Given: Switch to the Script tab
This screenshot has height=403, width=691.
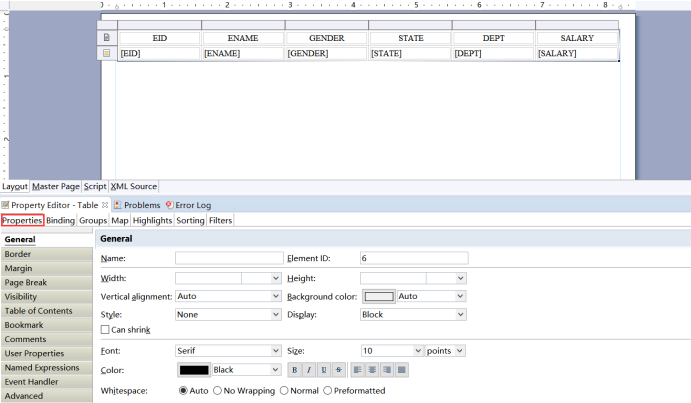Looking at the screenshot, I should click(95, 187).
